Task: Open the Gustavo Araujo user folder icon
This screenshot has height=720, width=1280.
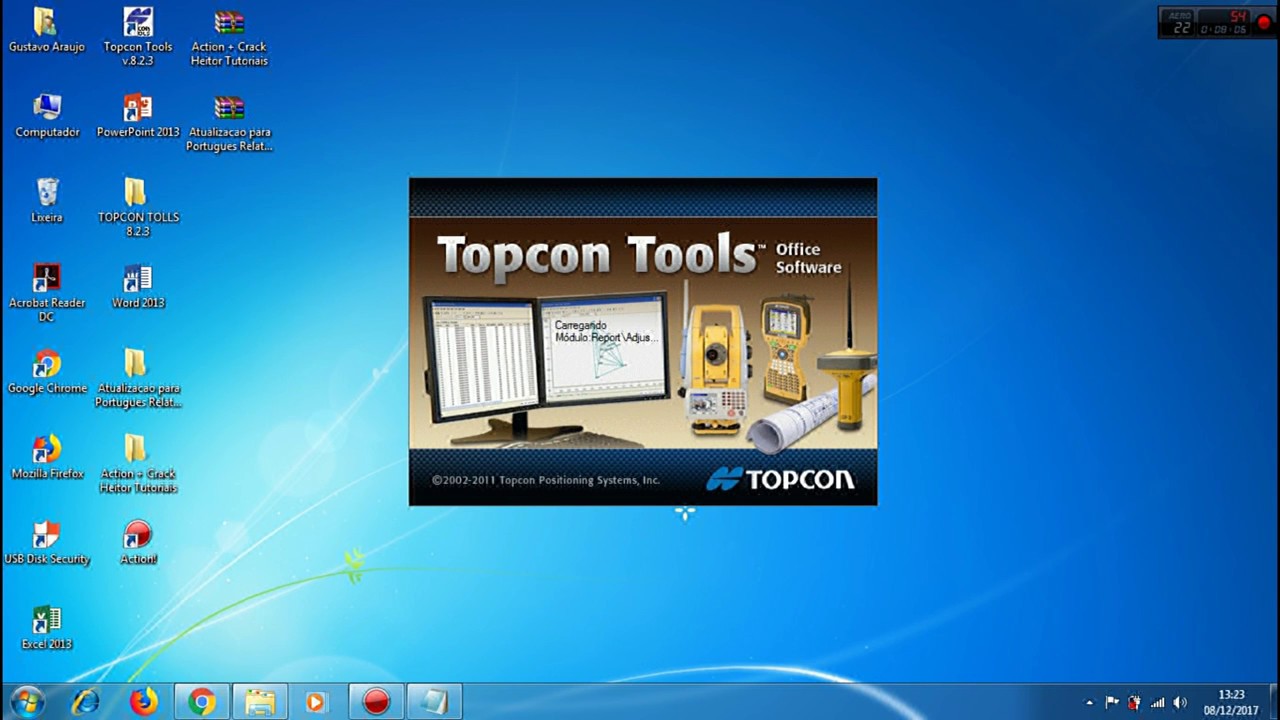Action: coord(46,31)
